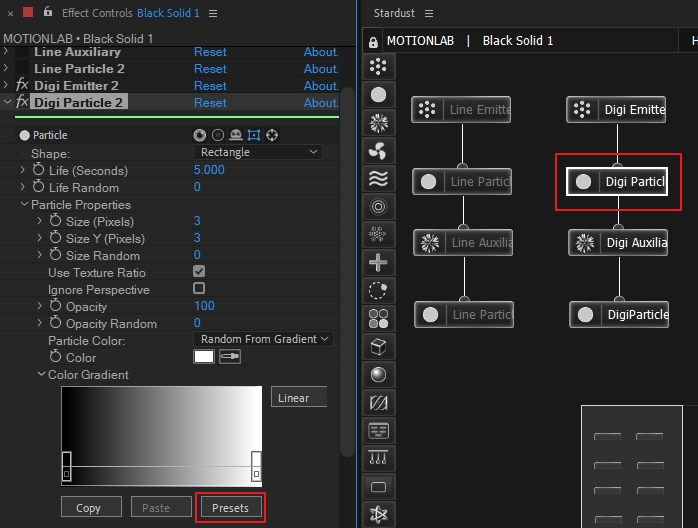Click the plus icon in the Stardust toolbar

[378, 263]
